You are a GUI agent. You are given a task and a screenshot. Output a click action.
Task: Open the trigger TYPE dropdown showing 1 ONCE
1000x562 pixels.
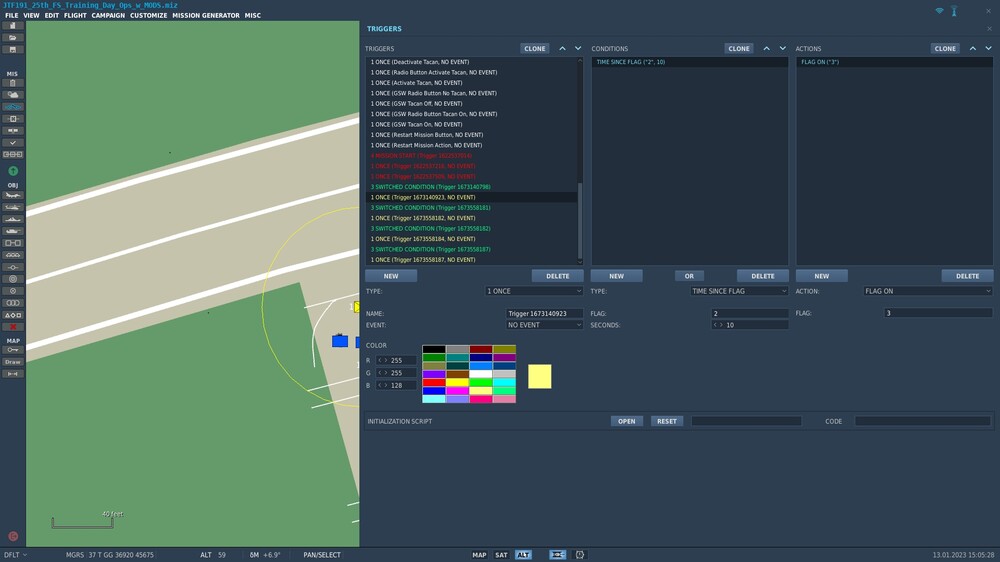pyautogui.click(x=534, y=291)
